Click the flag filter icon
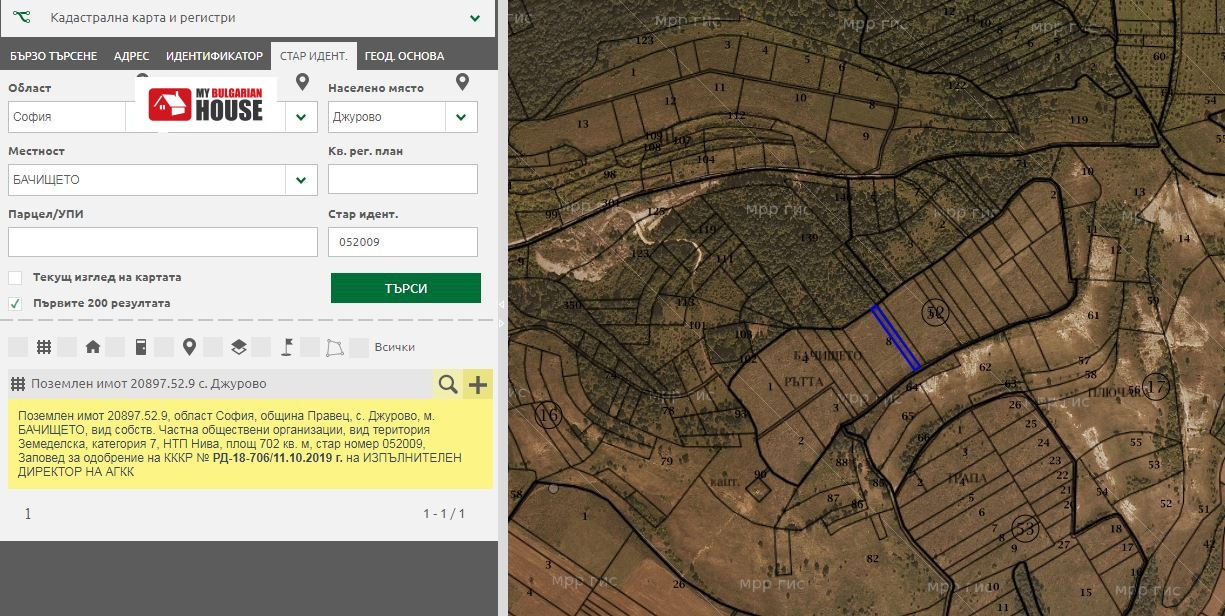 point(286,347)
